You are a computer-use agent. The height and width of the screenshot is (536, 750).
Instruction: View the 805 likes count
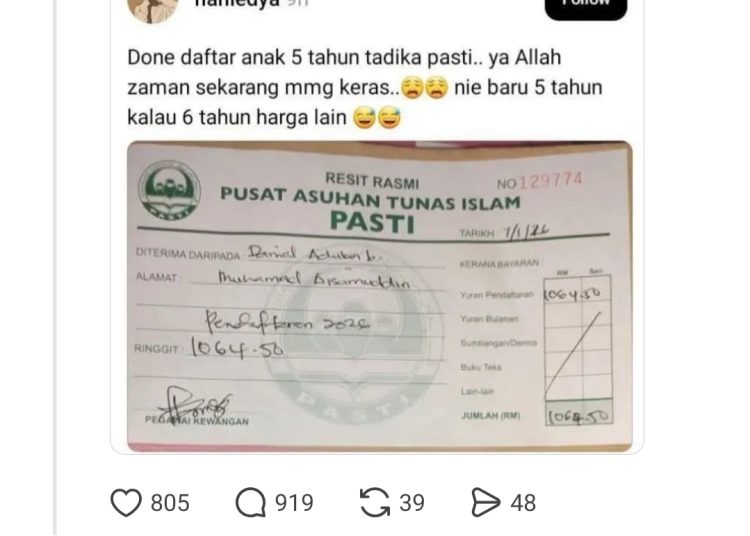[170, 503]
